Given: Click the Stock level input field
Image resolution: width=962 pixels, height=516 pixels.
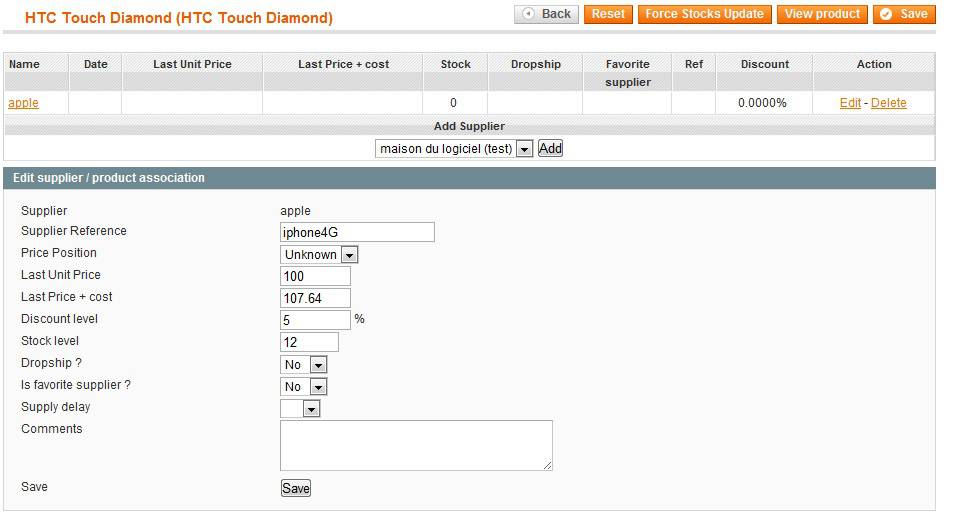Looking at the screenshot, I should [x=309, y=342].
